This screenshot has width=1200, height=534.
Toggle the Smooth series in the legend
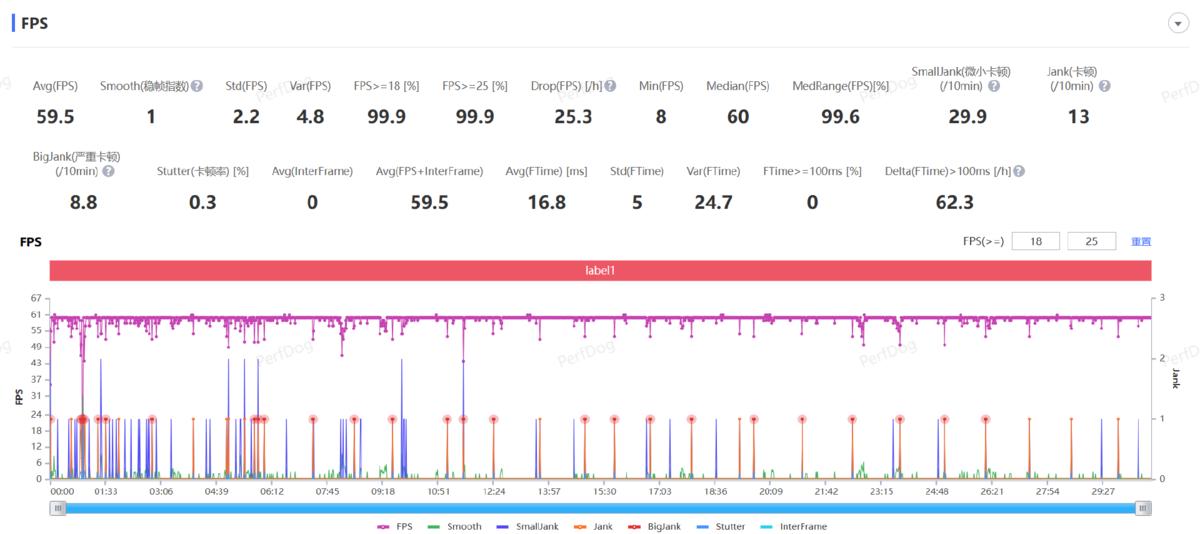click(454, 526)
